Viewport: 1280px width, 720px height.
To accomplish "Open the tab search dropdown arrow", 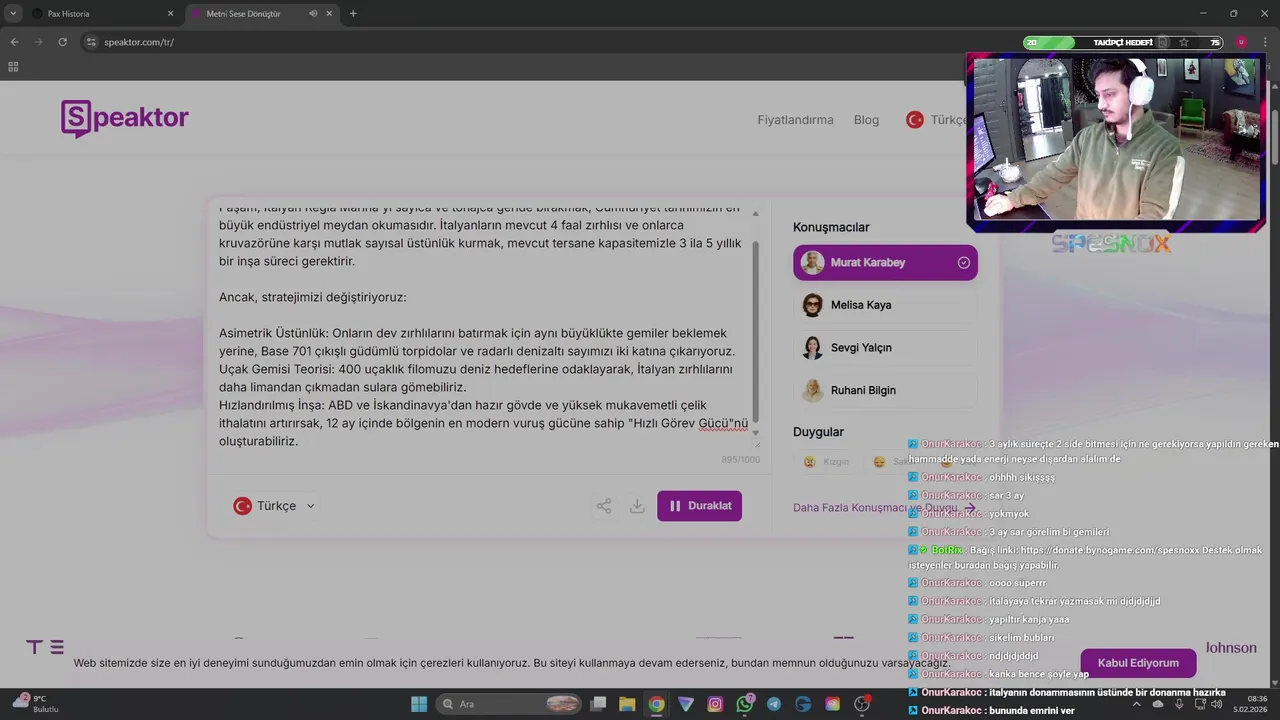I will click(x=13, y=14).
